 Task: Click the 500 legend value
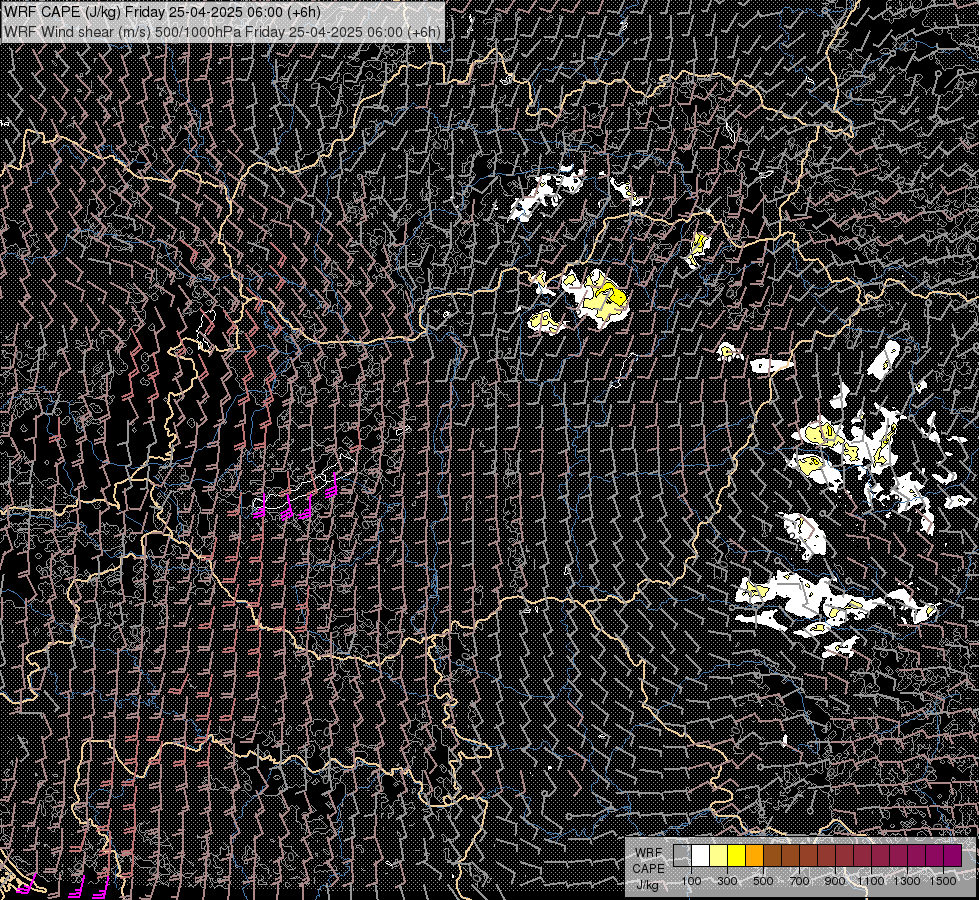tap(763, 881)
